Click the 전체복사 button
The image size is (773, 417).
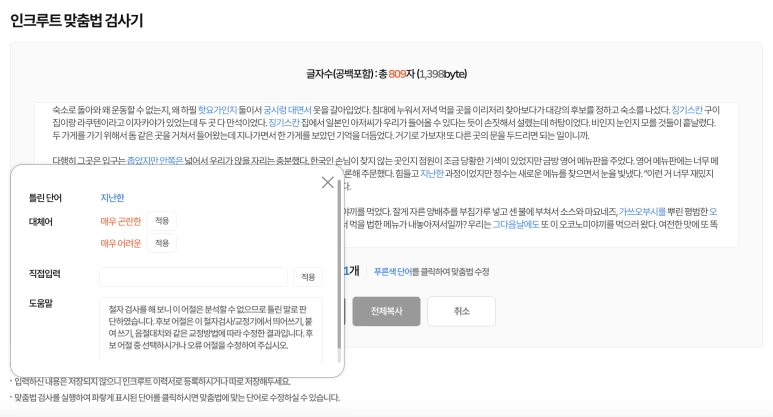(386, 311)
